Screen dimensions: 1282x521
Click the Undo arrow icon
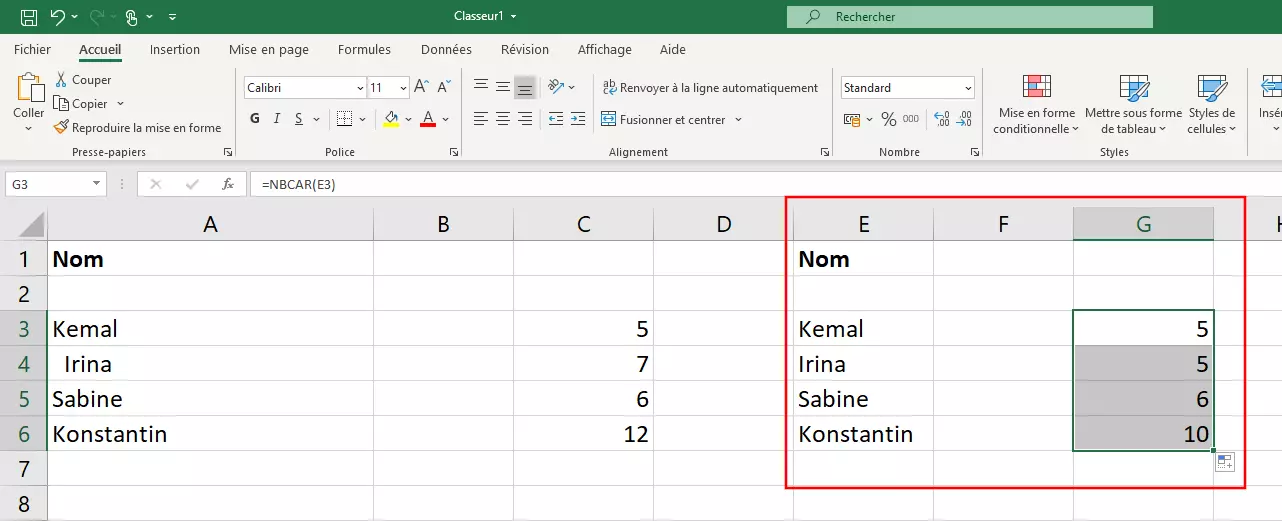57,17
